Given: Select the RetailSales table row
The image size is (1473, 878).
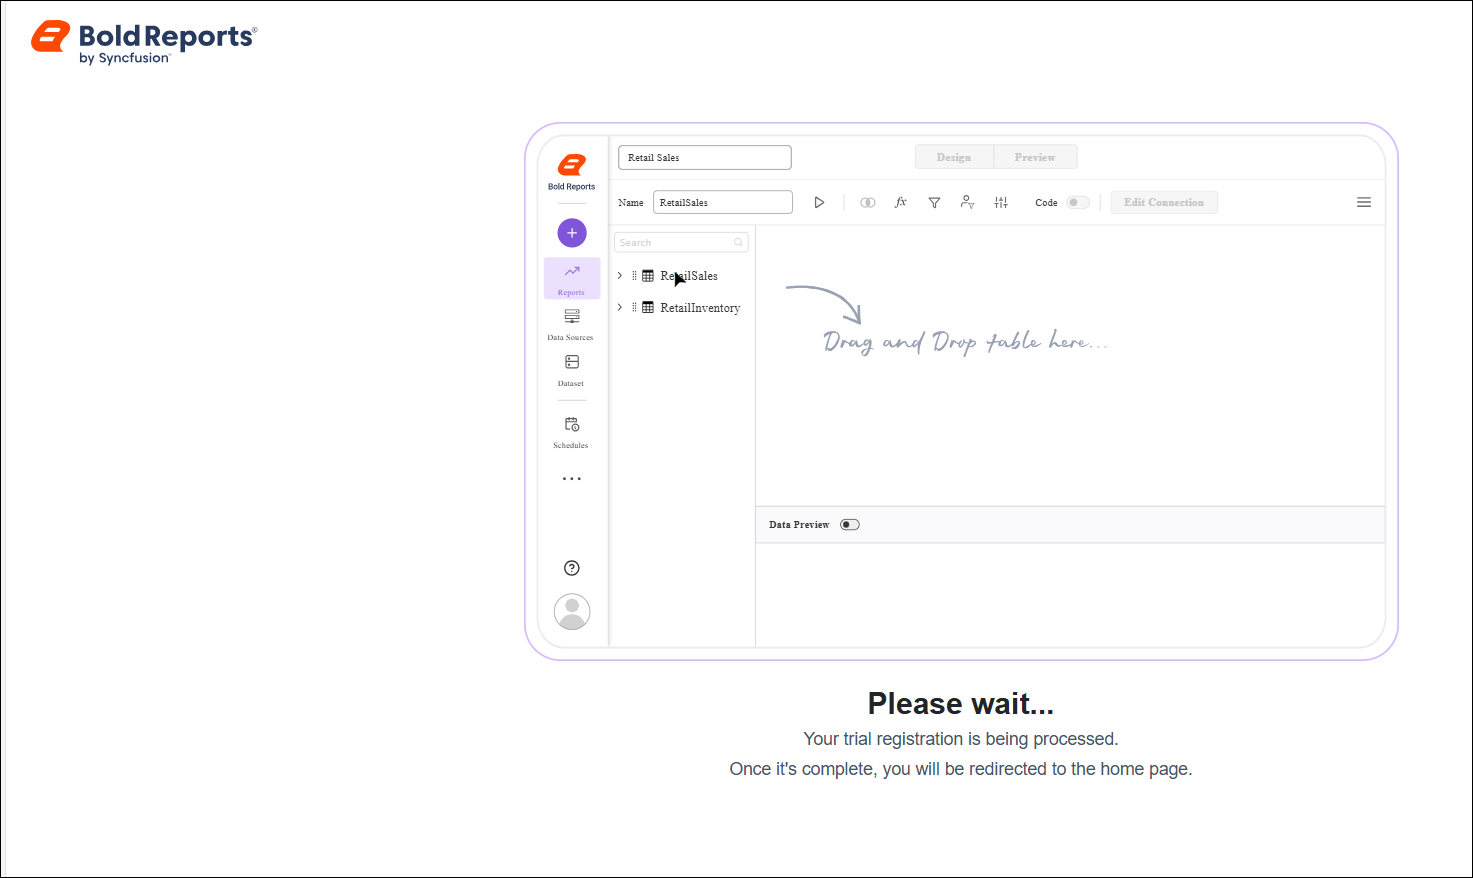Looking at the screenshot, I should click(682, 276).
